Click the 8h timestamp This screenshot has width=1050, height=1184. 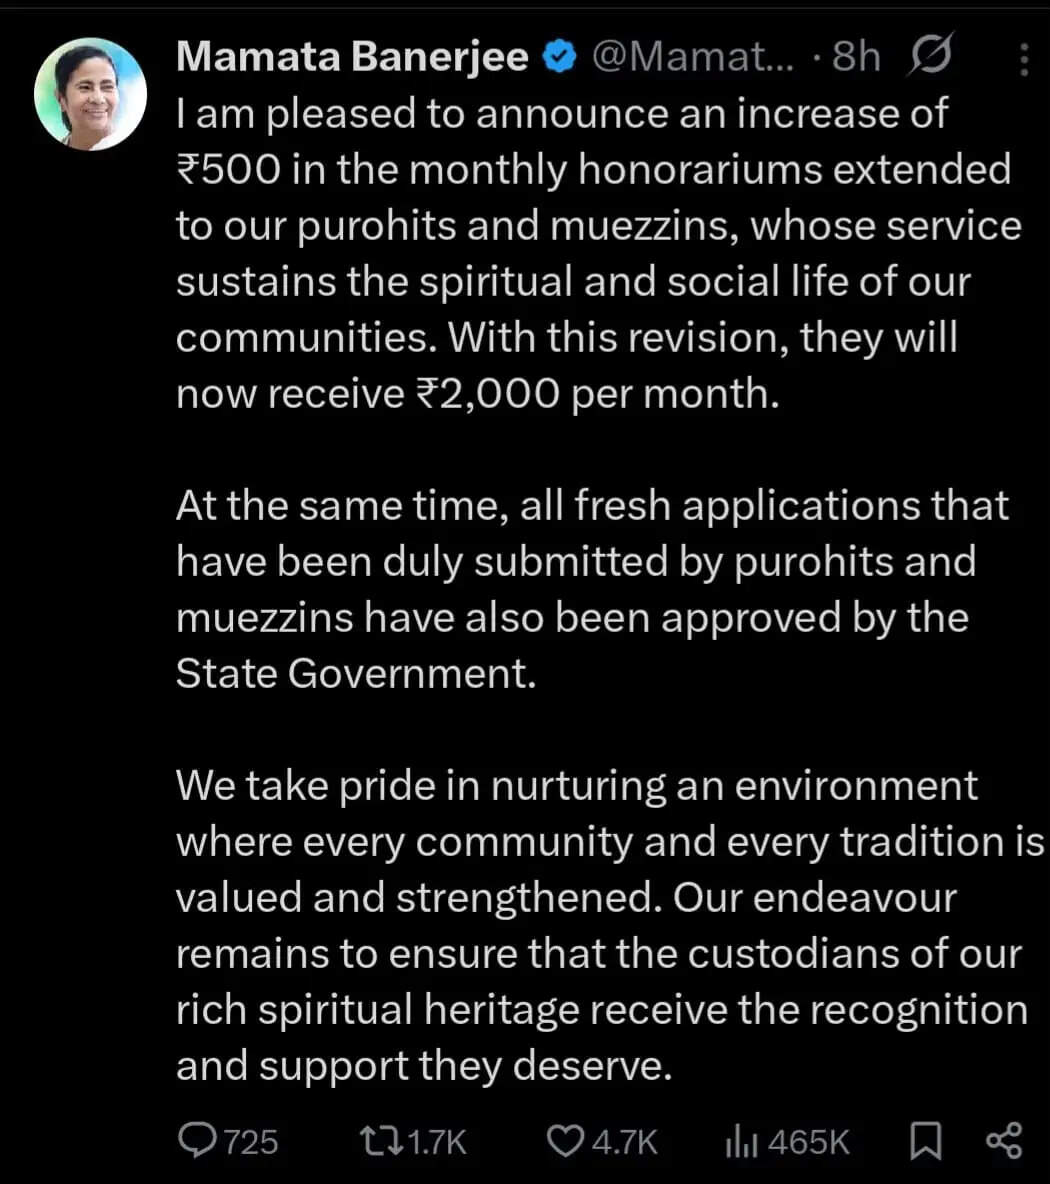point(856,57)
